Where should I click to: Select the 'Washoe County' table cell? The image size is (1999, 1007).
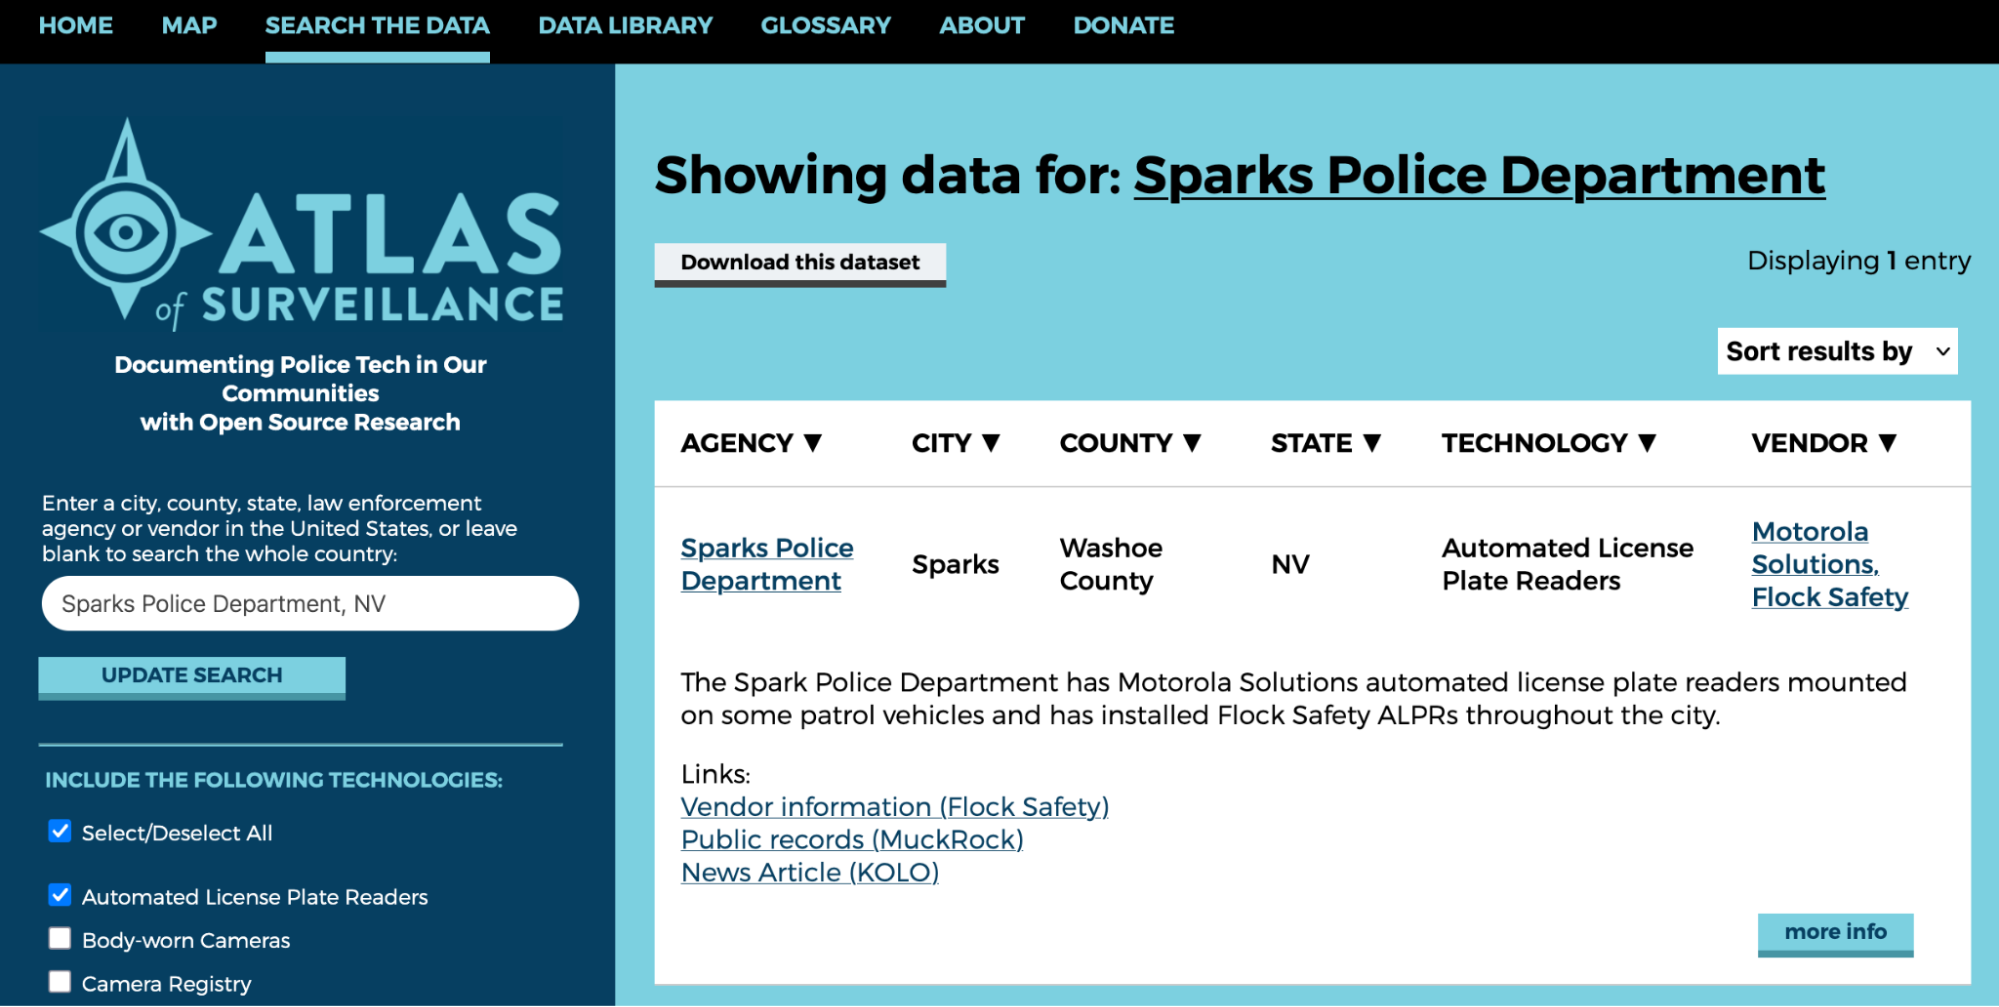click(1110, 564)
